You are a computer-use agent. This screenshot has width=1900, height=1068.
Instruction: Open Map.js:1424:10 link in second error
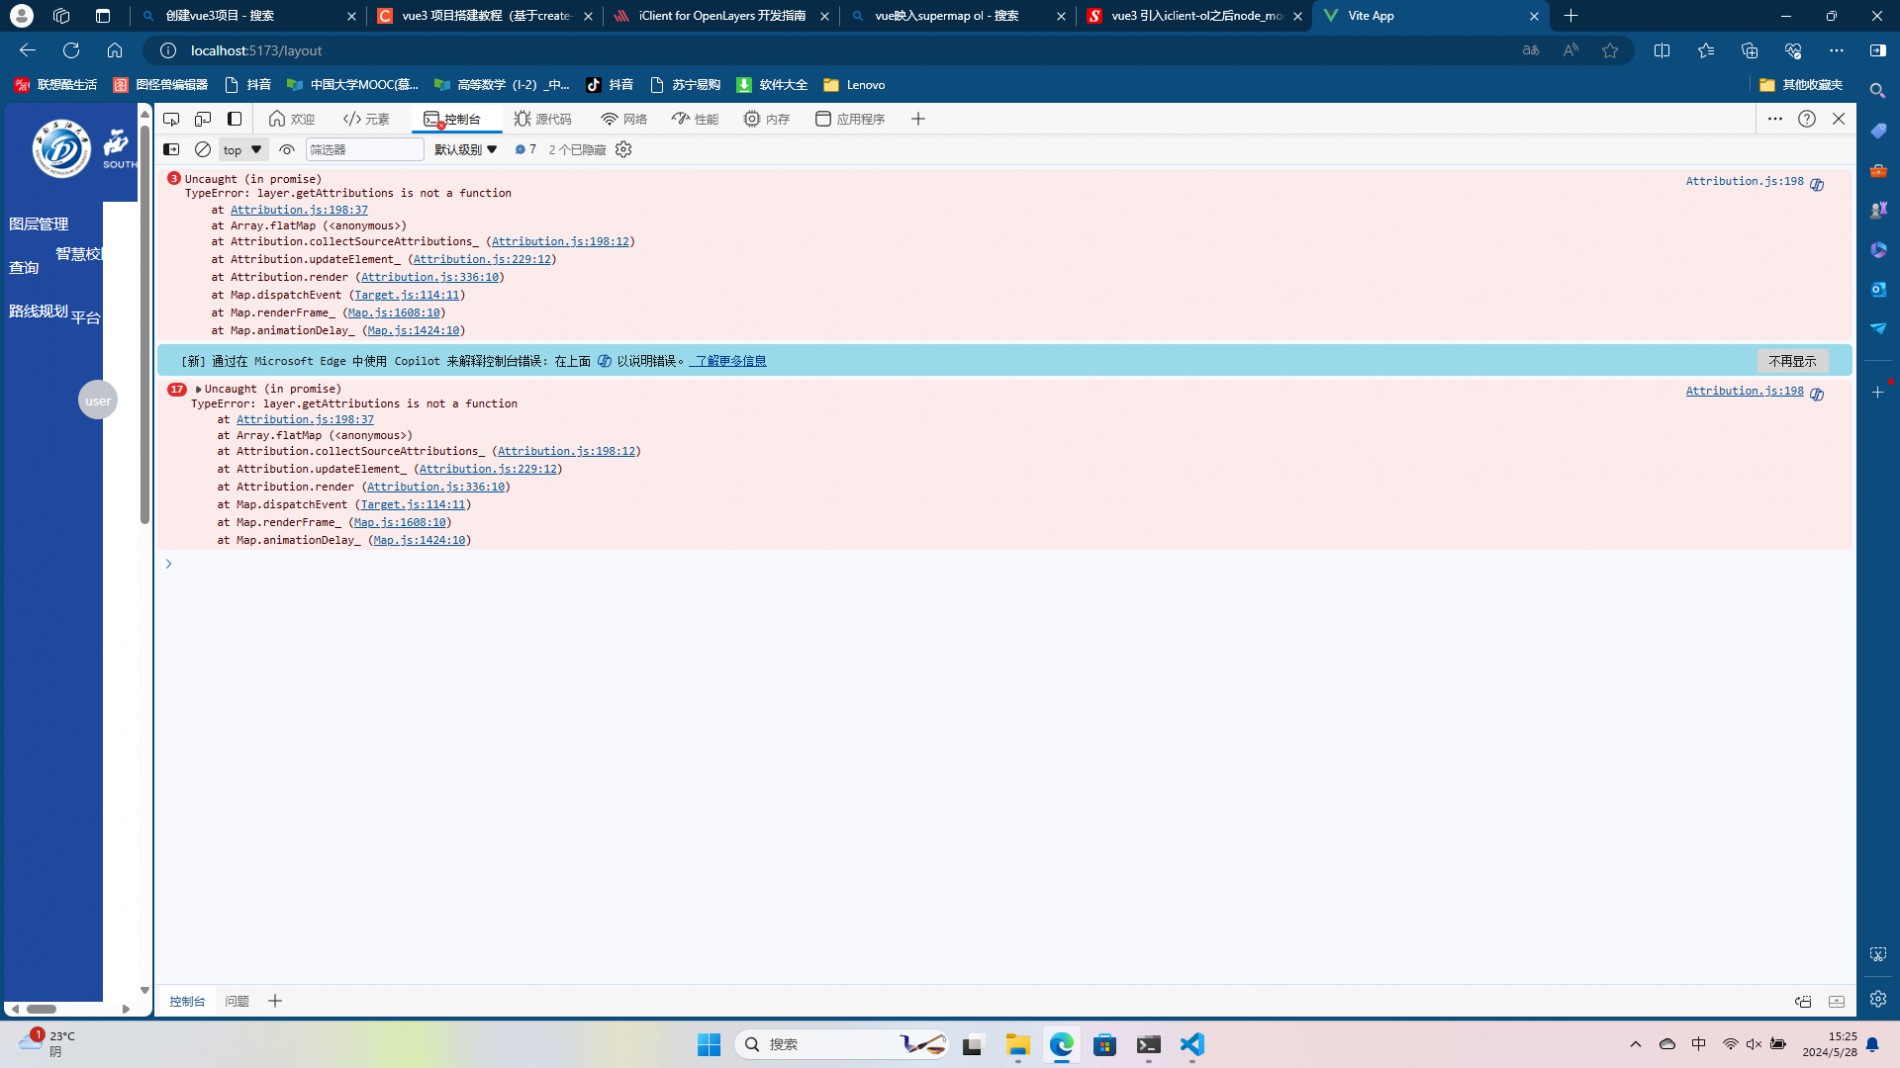point(419,540)
